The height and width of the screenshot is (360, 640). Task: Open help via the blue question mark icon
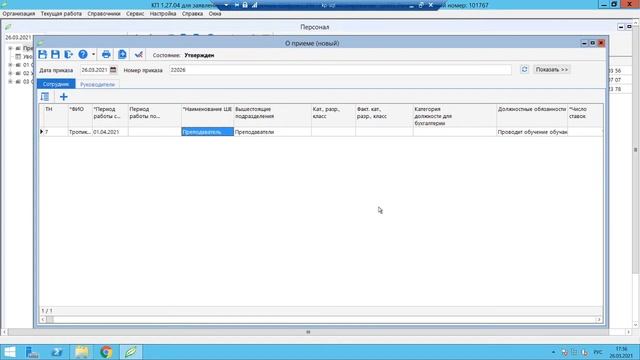pyautogui.click(x=83, y=54)
